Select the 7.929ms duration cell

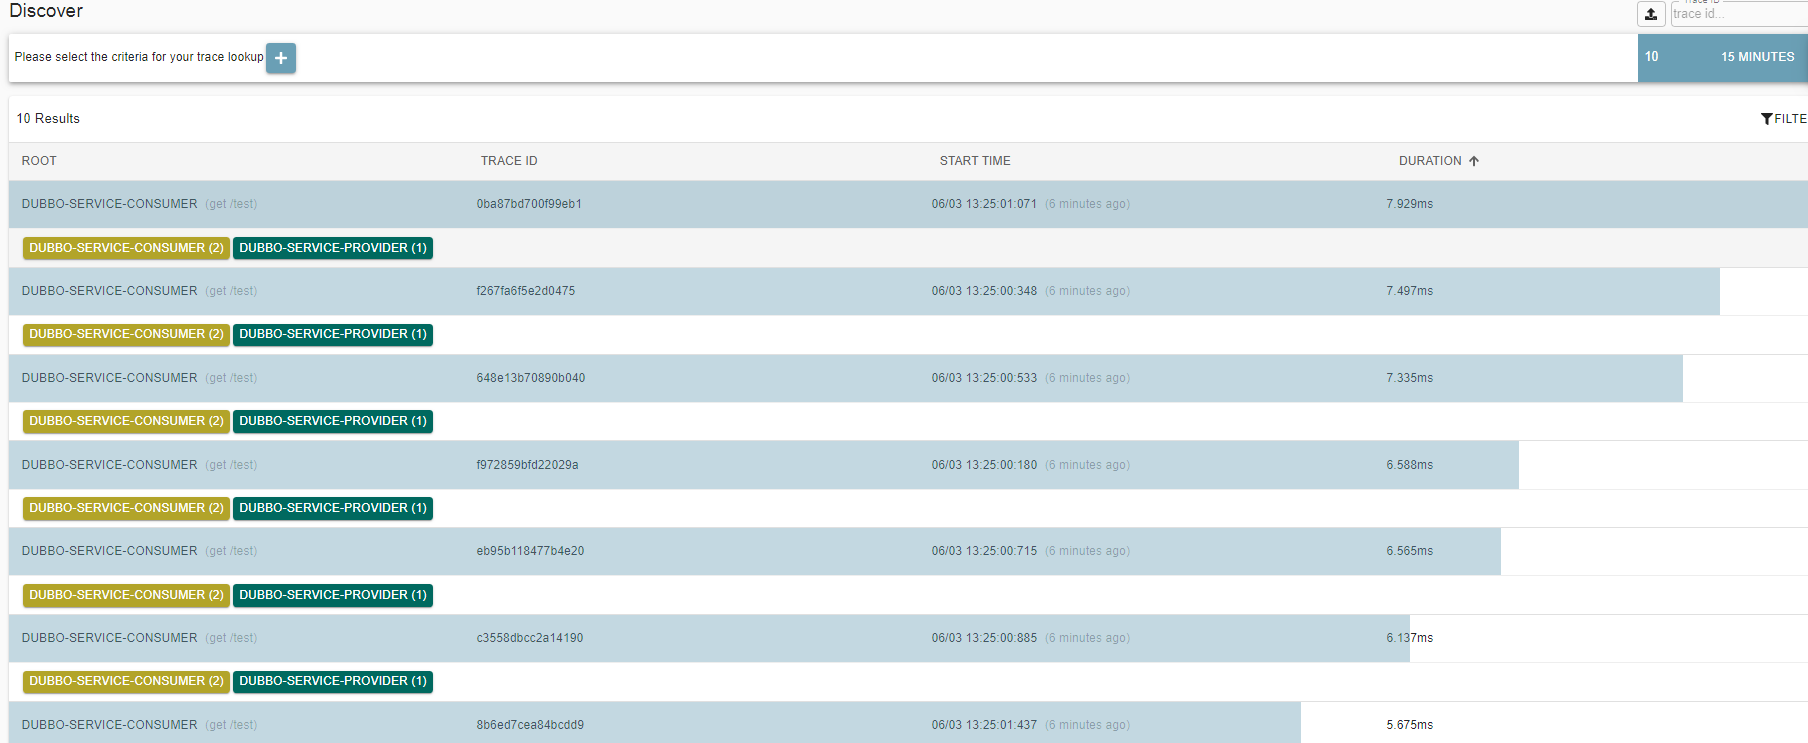click(x=1409, y=204)
